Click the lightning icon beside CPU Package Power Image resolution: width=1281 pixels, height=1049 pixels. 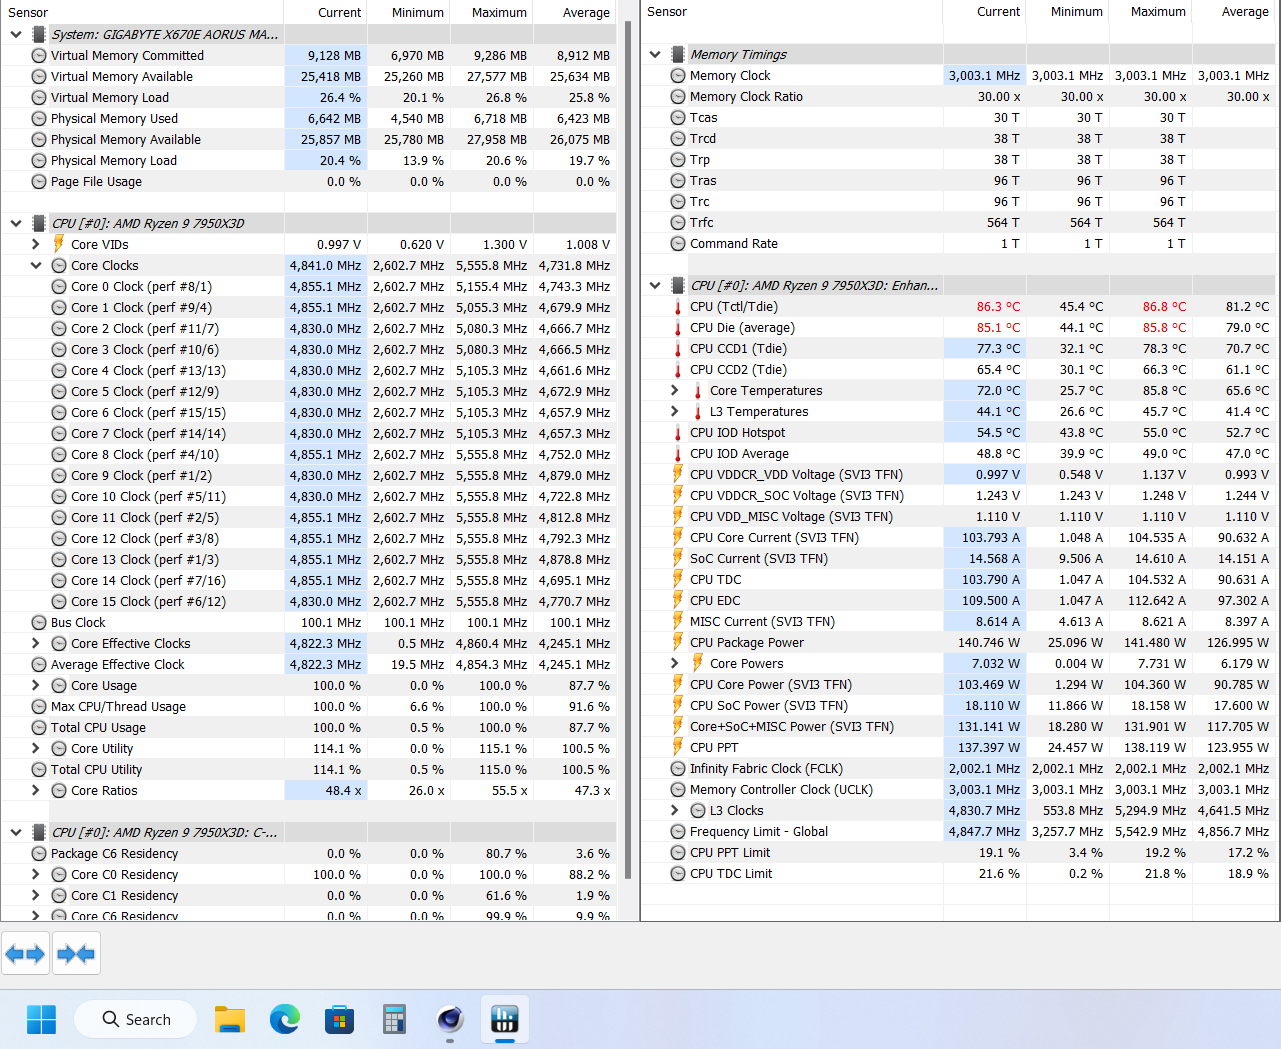678,643
